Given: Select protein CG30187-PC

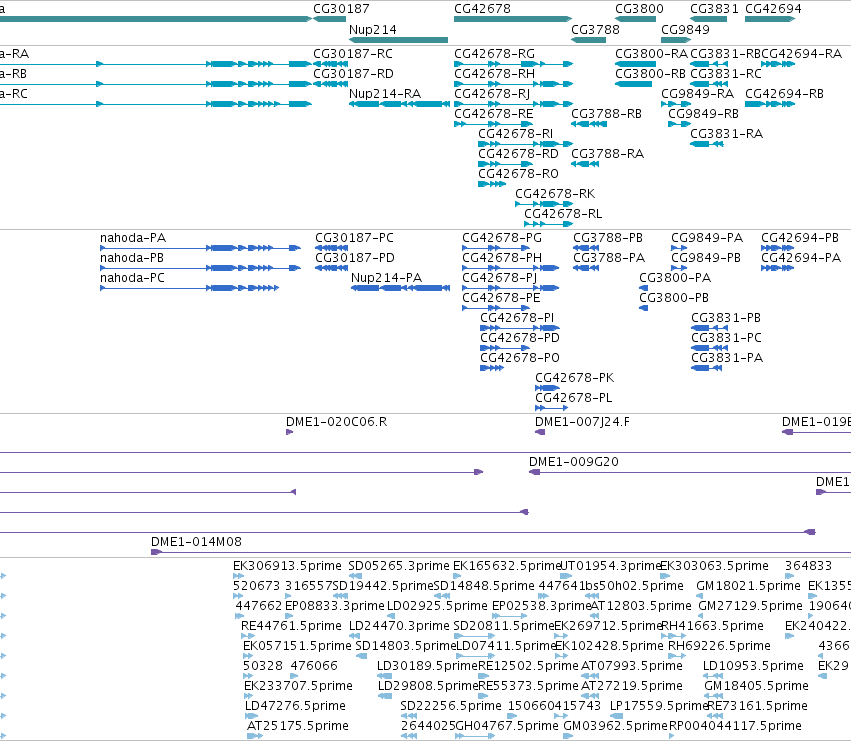Looking at the screenshot, I should 354,238.
